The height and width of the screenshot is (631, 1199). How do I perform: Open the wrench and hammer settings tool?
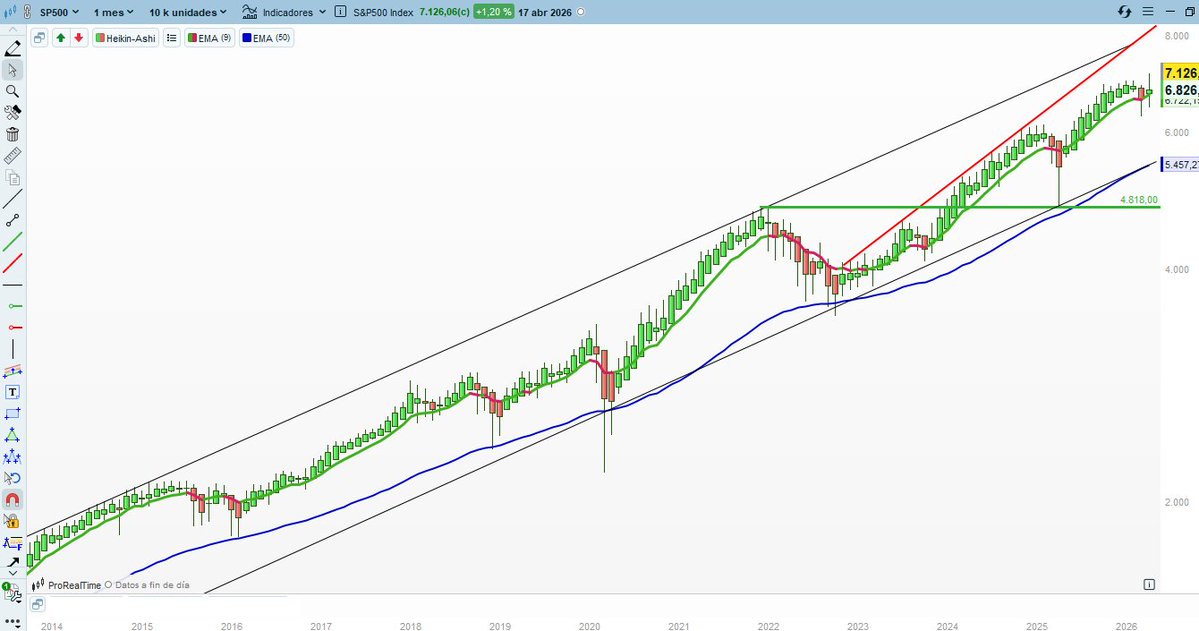(12, 112)
